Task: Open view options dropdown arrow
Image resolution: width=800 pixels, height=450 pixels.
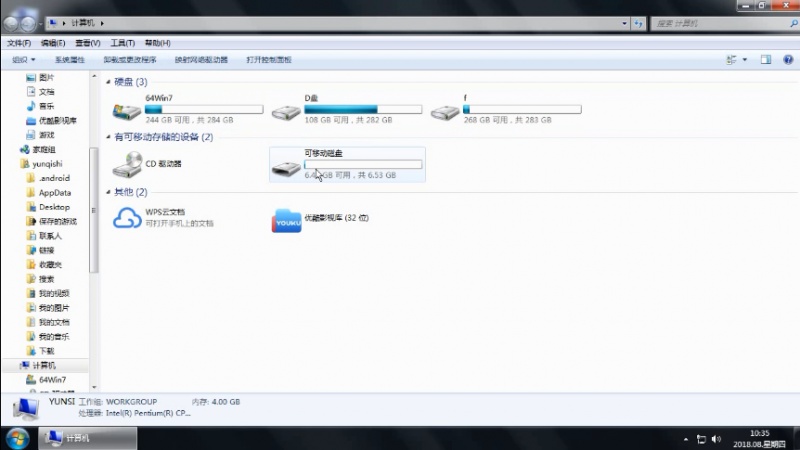Action: (744, 60)
